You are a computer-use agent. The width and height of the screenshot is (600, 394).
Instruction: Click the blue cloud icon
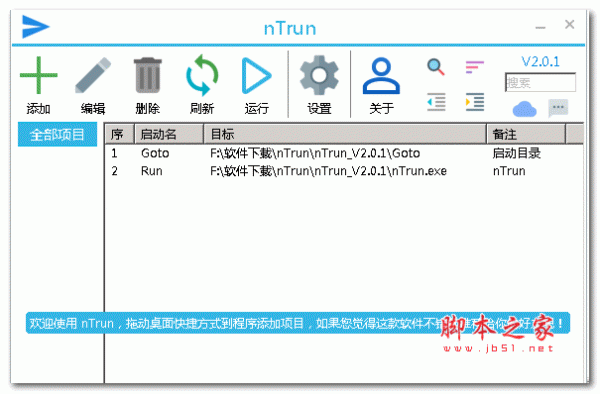[524, 109]
